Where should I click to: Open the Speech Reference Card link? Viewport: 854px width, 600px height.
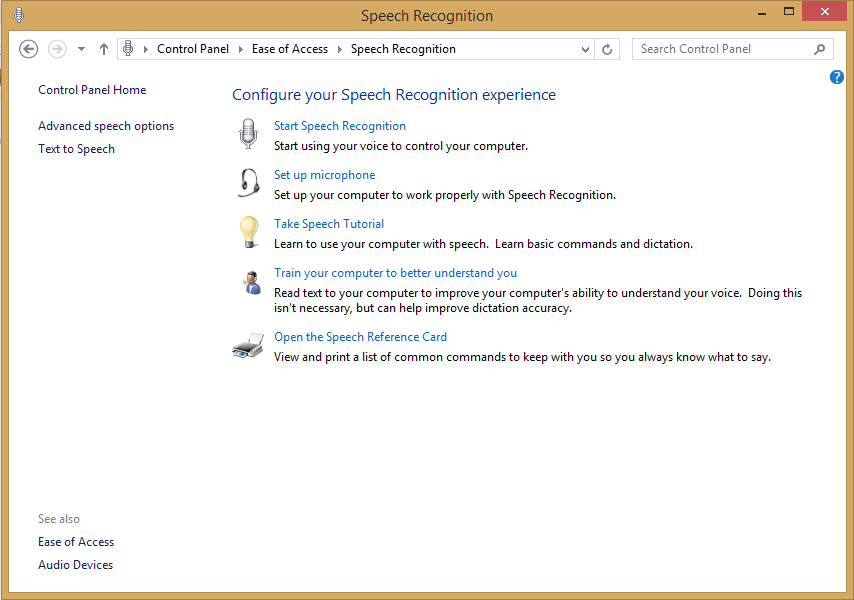[361, 337]
